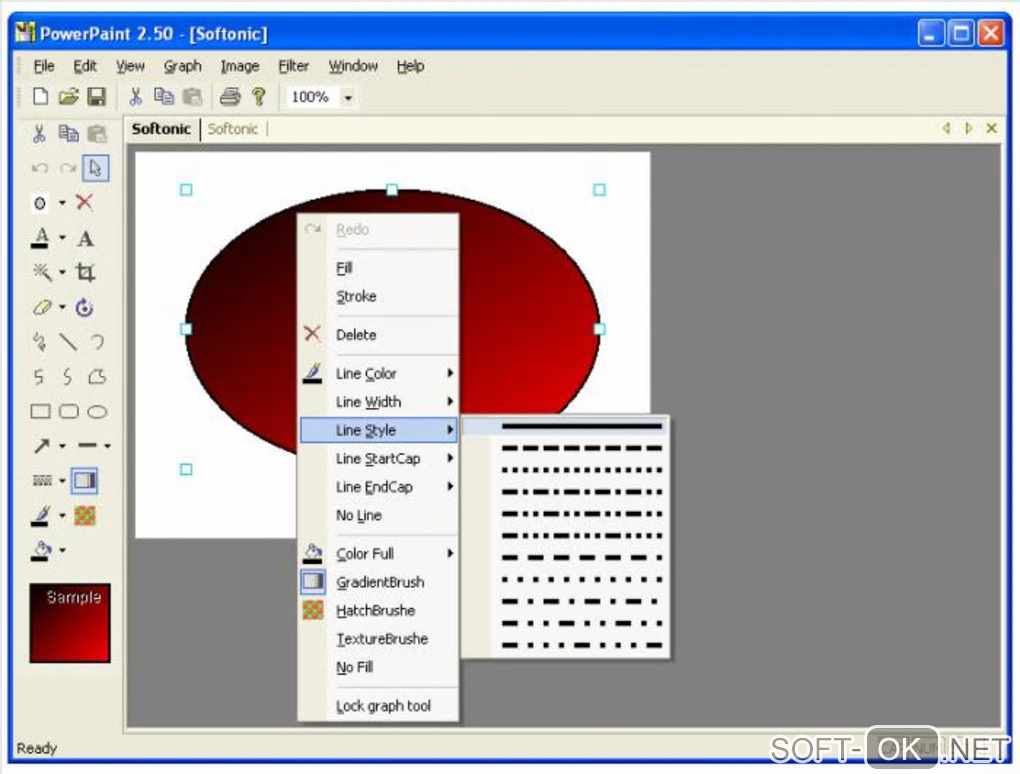The image size is (1020, 774).
Task: Click the print icon in toolbar
Action: [x=230, y=97]
